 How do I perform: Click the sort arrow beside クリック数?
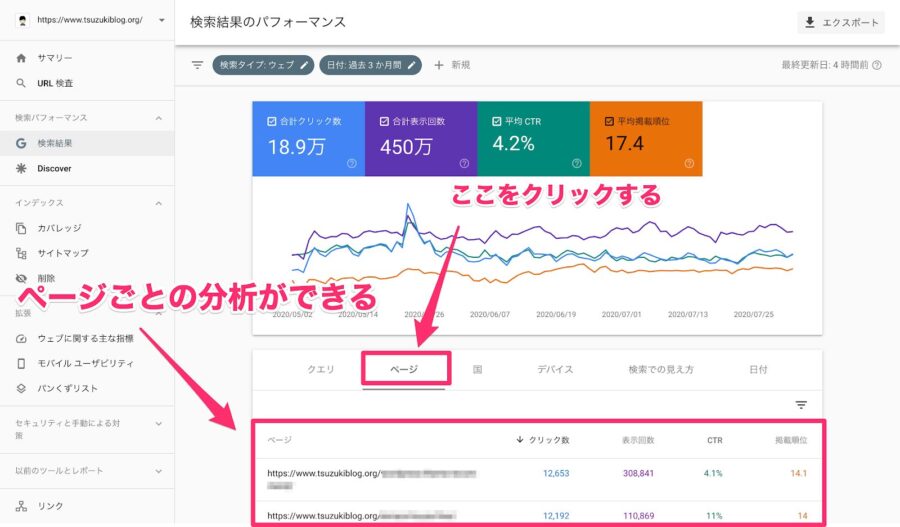point(520,440)
